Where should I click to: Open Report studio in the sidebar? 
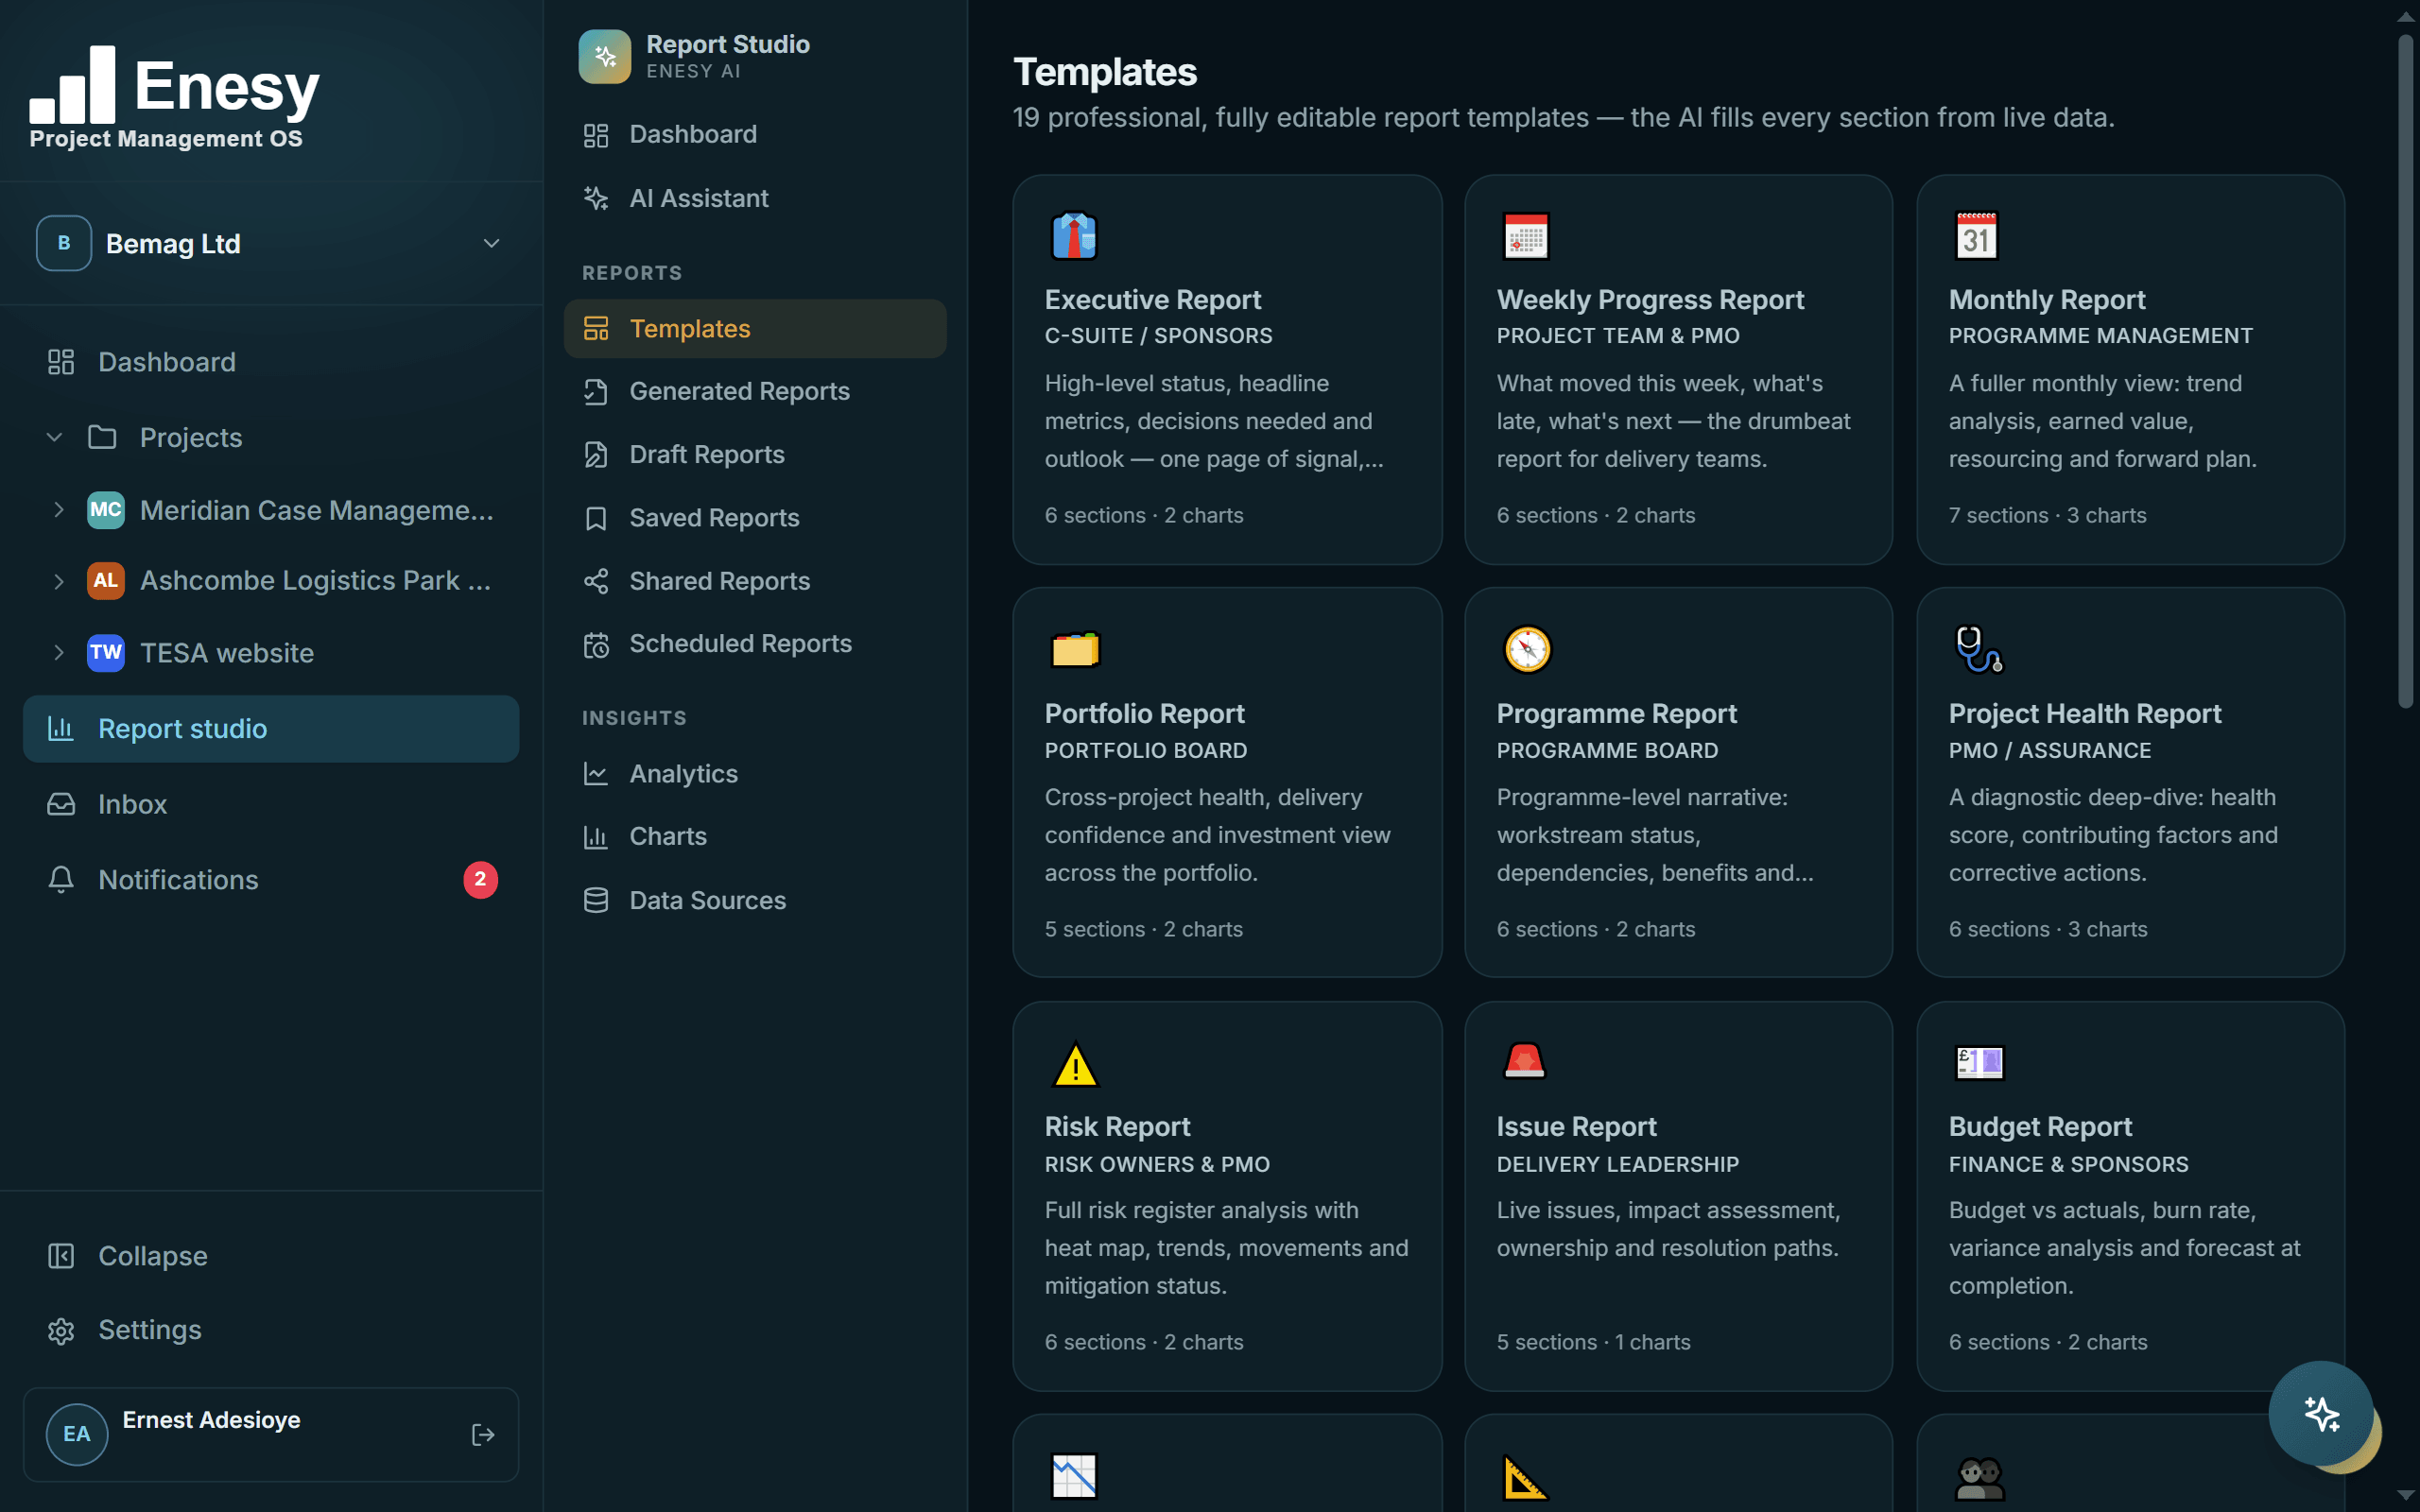pyautogui.click(x=270, y=729)
